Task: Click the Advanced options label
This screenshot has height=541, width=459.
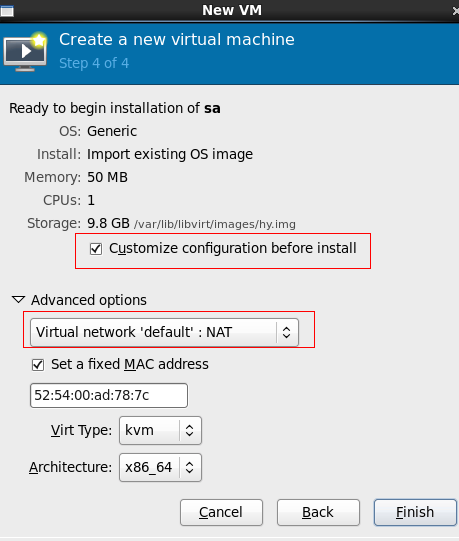Action: tap(89, 300)
